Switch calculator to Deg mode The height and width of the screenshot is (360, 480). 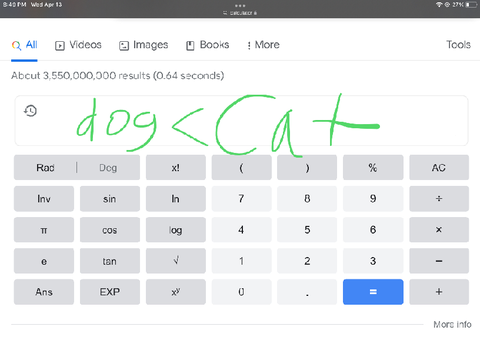108,167
